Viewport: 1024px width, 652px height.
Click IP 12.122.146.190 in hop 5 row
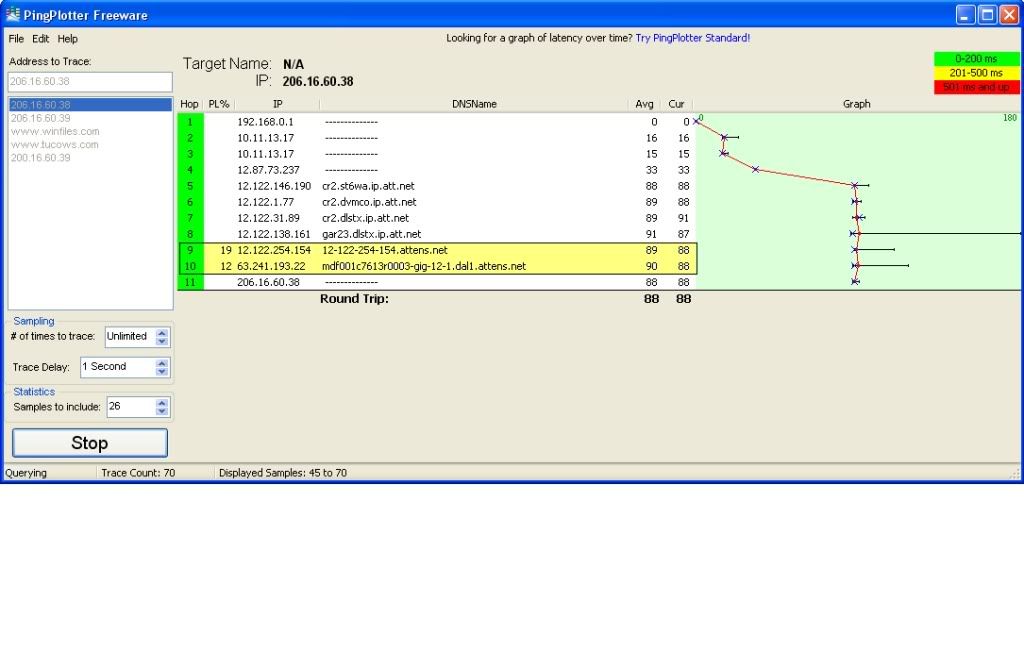point(274,186)
